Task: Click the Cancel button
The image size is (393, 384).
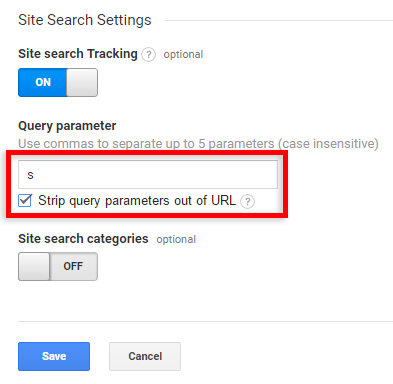Action: pos(145,356)
